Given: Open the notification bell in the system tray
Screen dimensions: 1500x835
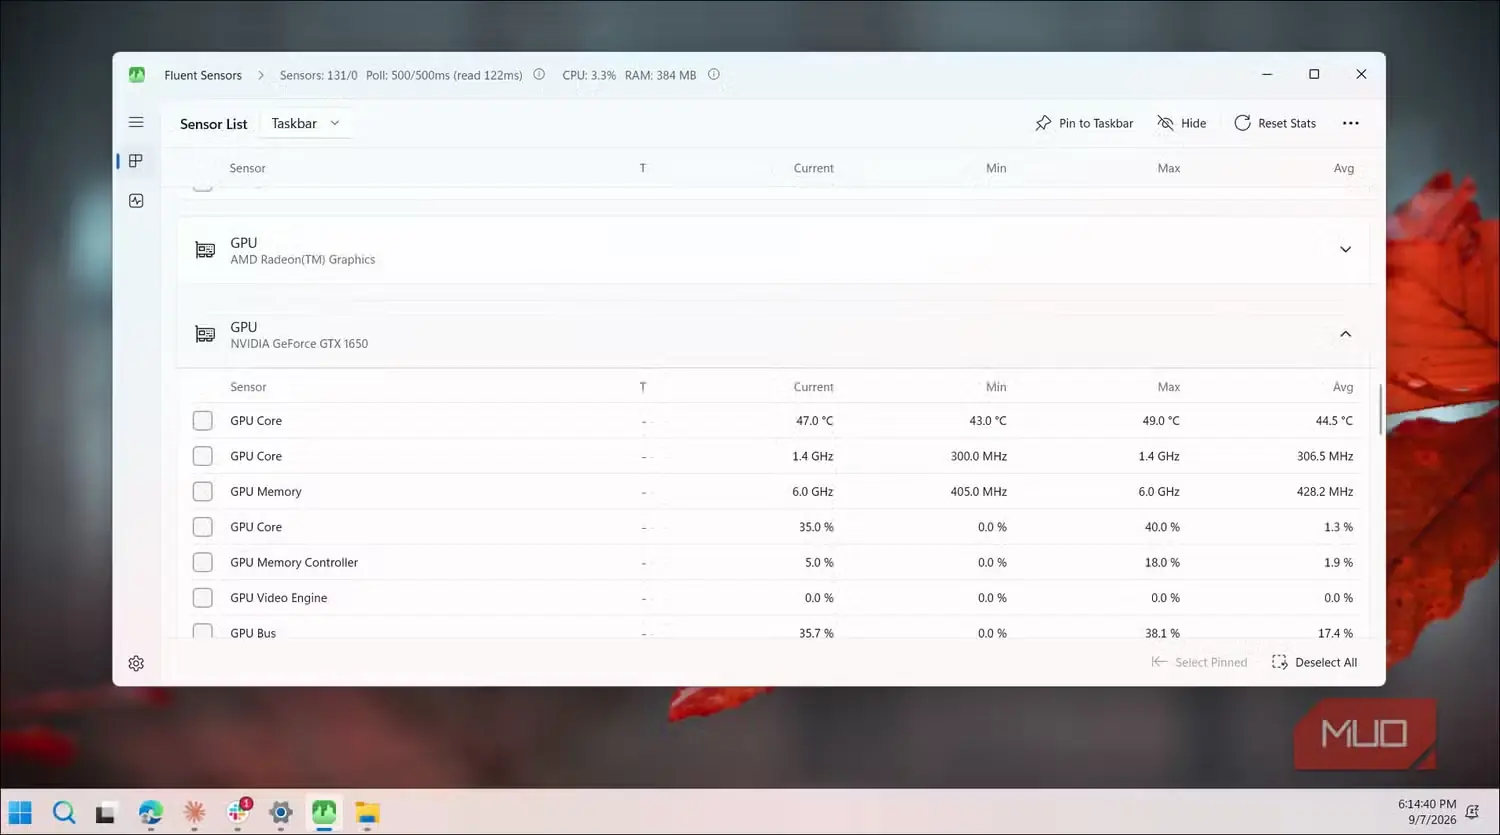Looking at the screenshot, I should pos(1472,812).
